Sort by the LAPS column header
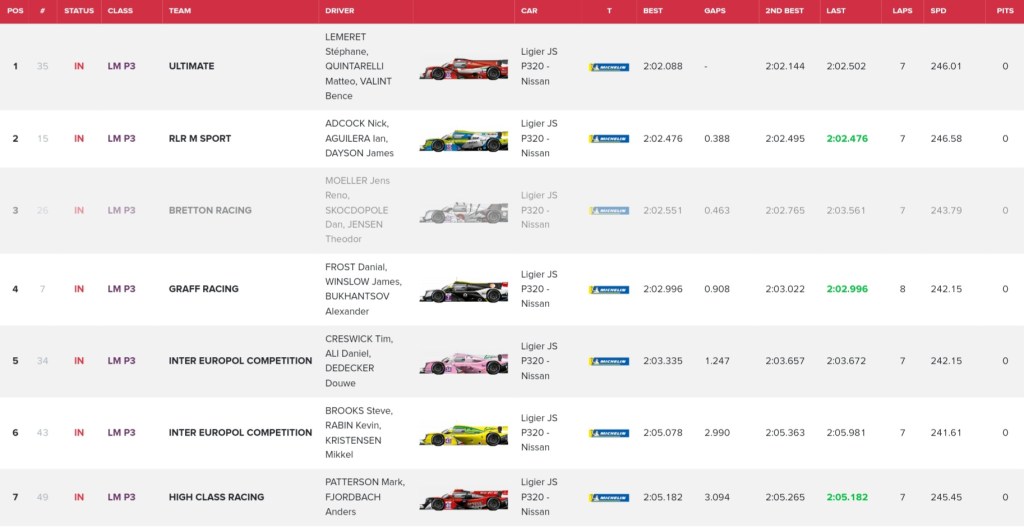This screenshot has height=531, width=1024. tap(902, 11)
